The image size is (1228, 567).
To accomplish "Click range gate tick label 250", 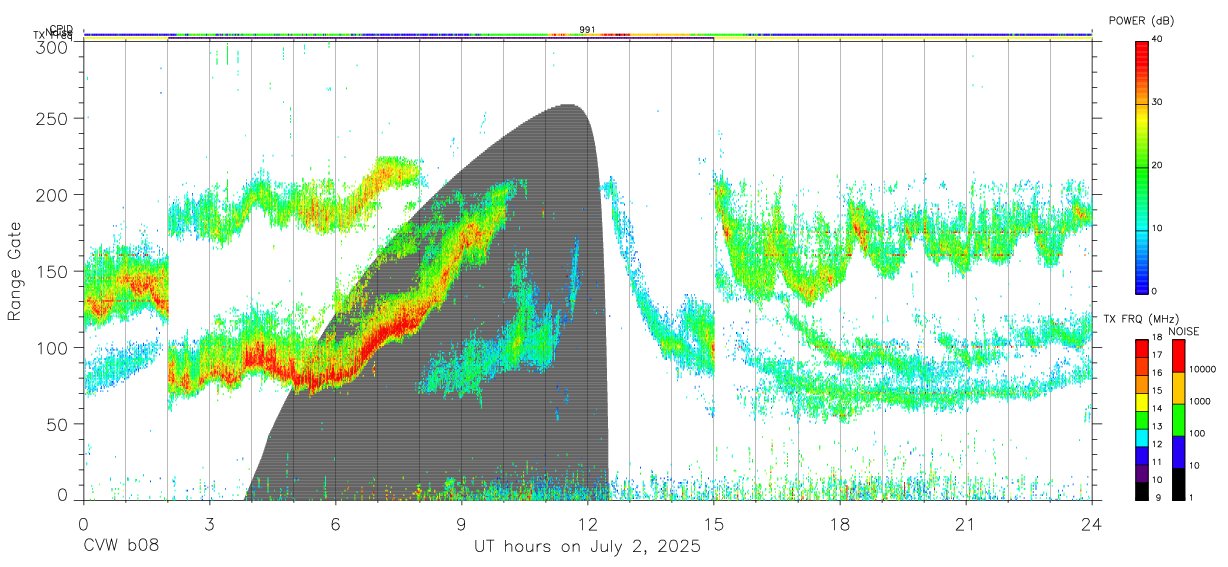I will point(53,118).
